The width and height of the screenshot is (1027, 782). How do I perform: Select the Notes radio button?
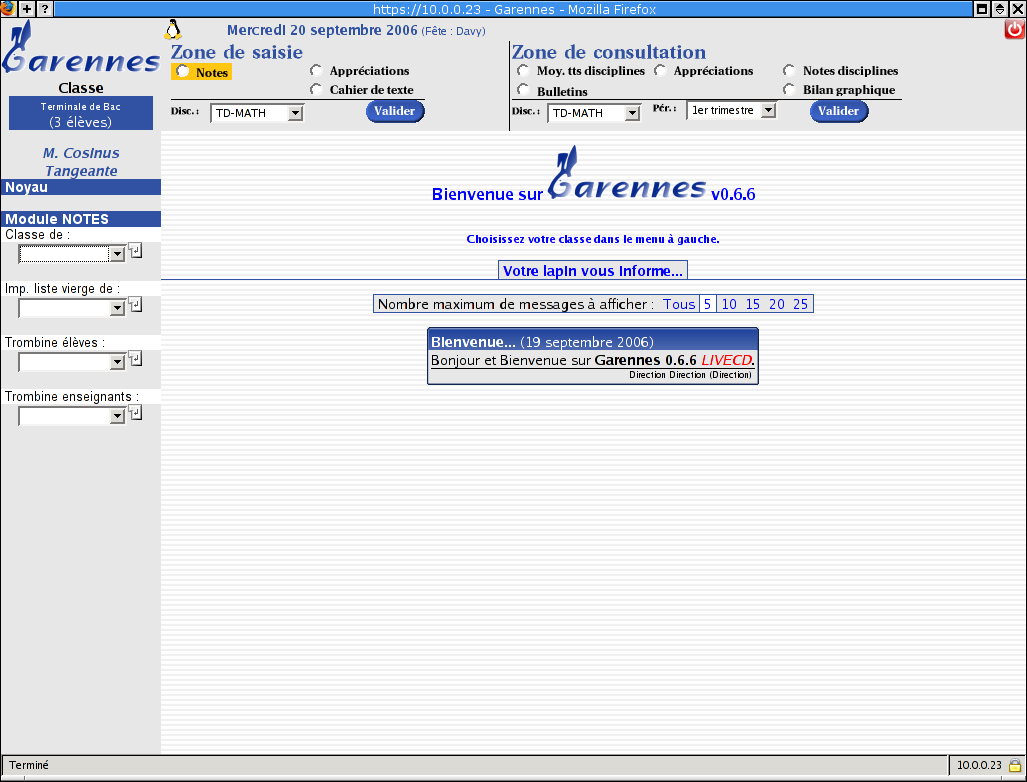(x=183, y=72)
